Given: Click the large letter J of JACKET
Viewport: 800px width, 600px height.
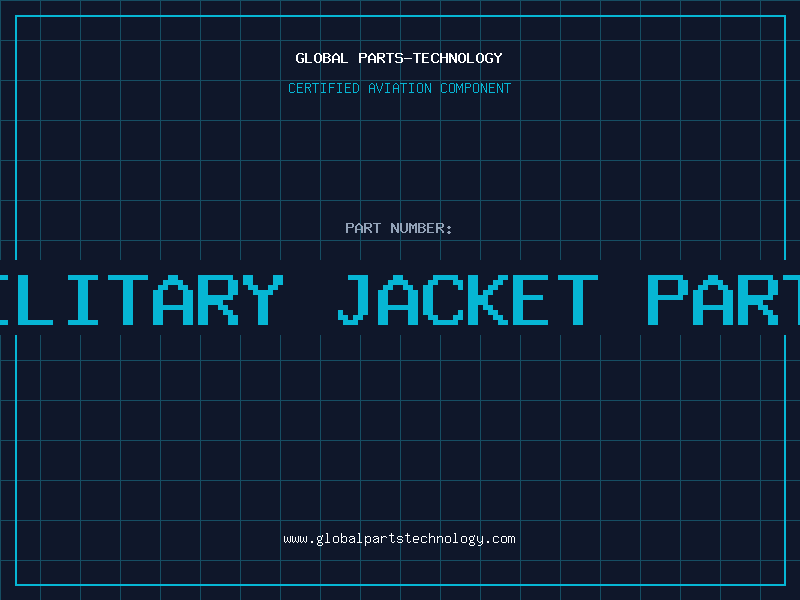Looking at the screenshot, I should point(354,299).
